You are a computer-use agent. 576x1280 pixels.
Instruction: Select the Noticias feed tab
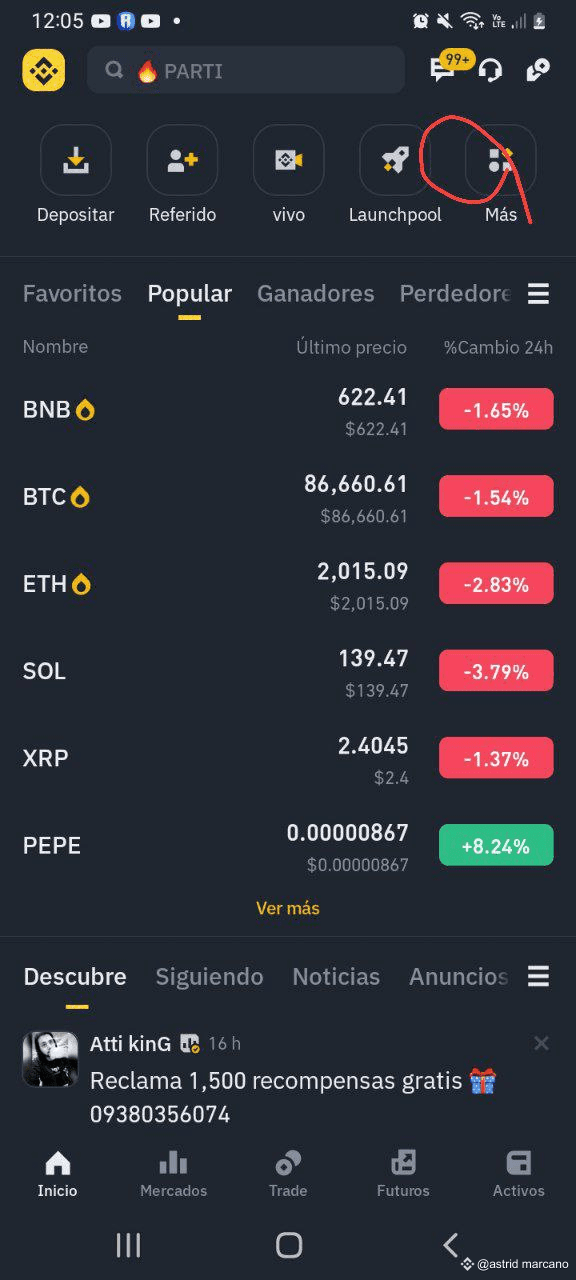[336, 976]
